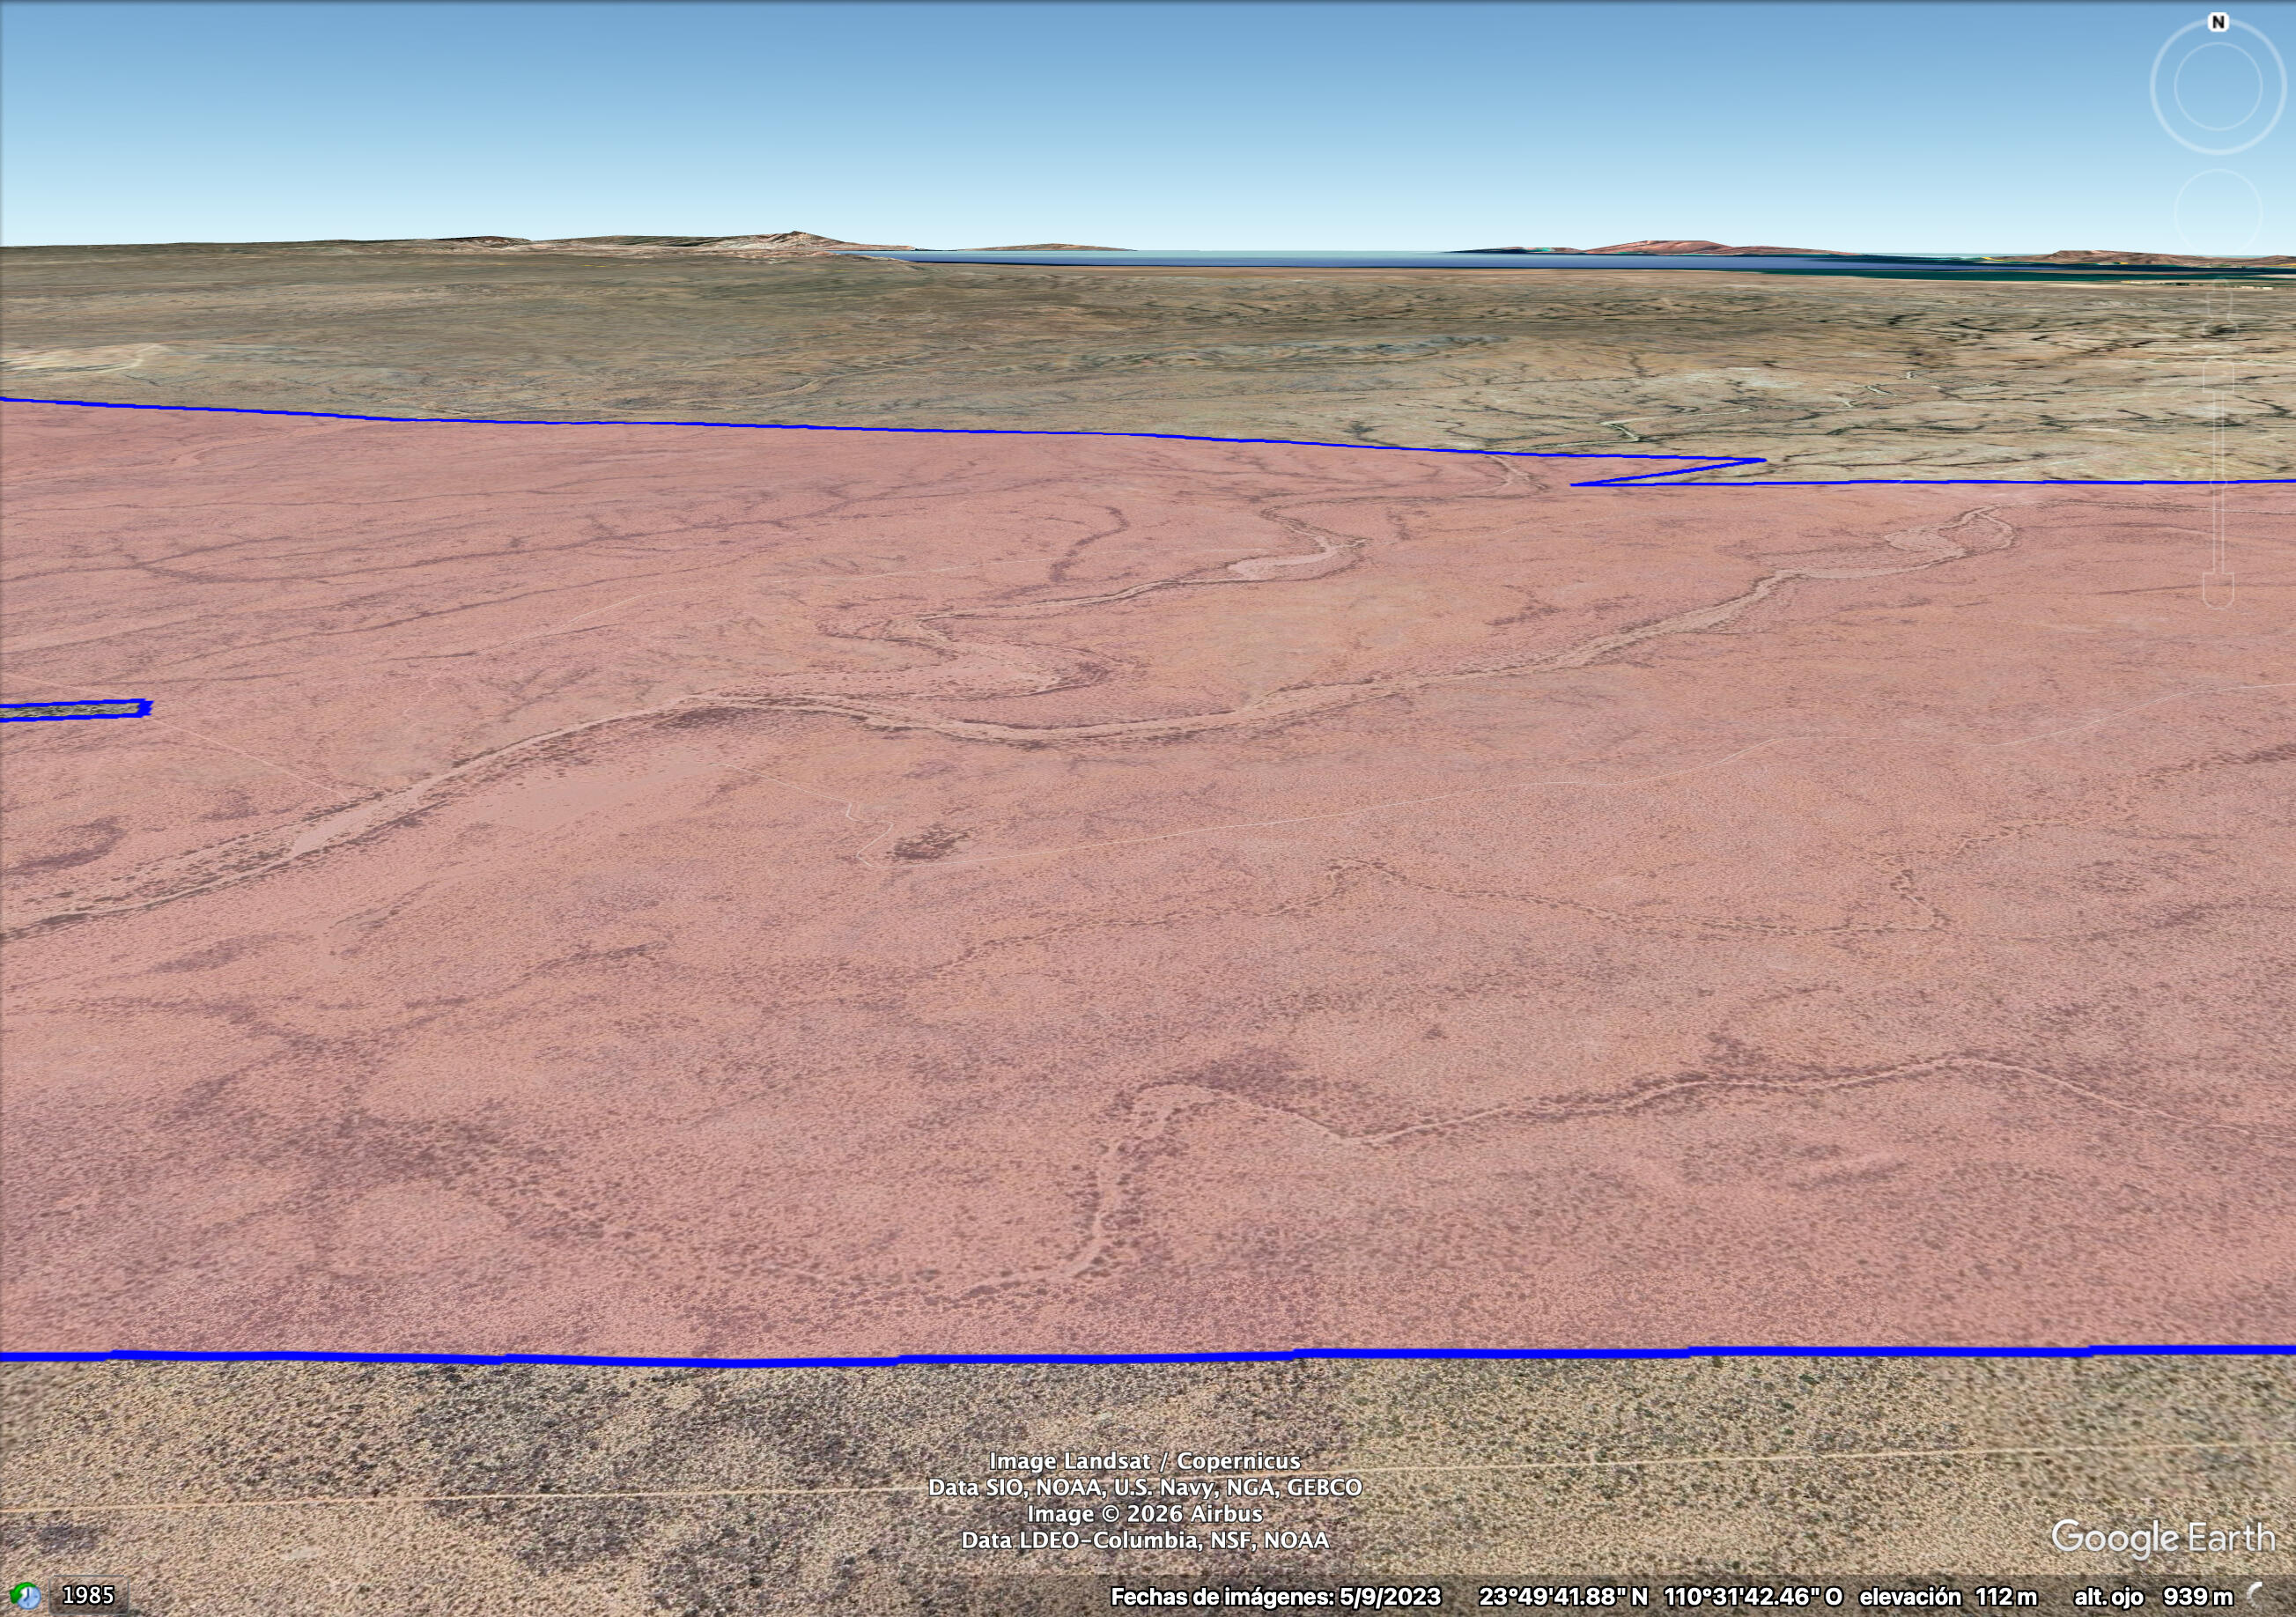2296x1617 pixels.
Task: Click the zoom-in end of zoom slider
Action: click(x=2218, y=306)
